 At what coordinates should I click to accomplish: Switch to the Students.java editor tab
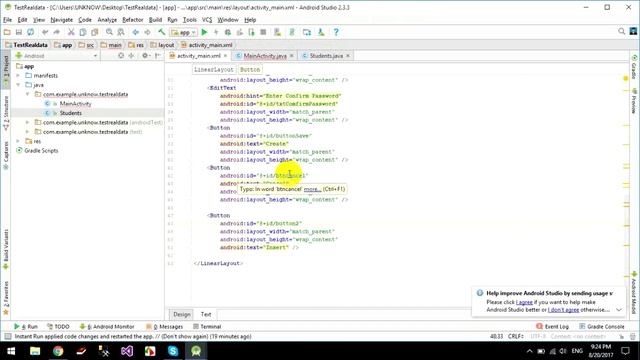tap(325, 56)
